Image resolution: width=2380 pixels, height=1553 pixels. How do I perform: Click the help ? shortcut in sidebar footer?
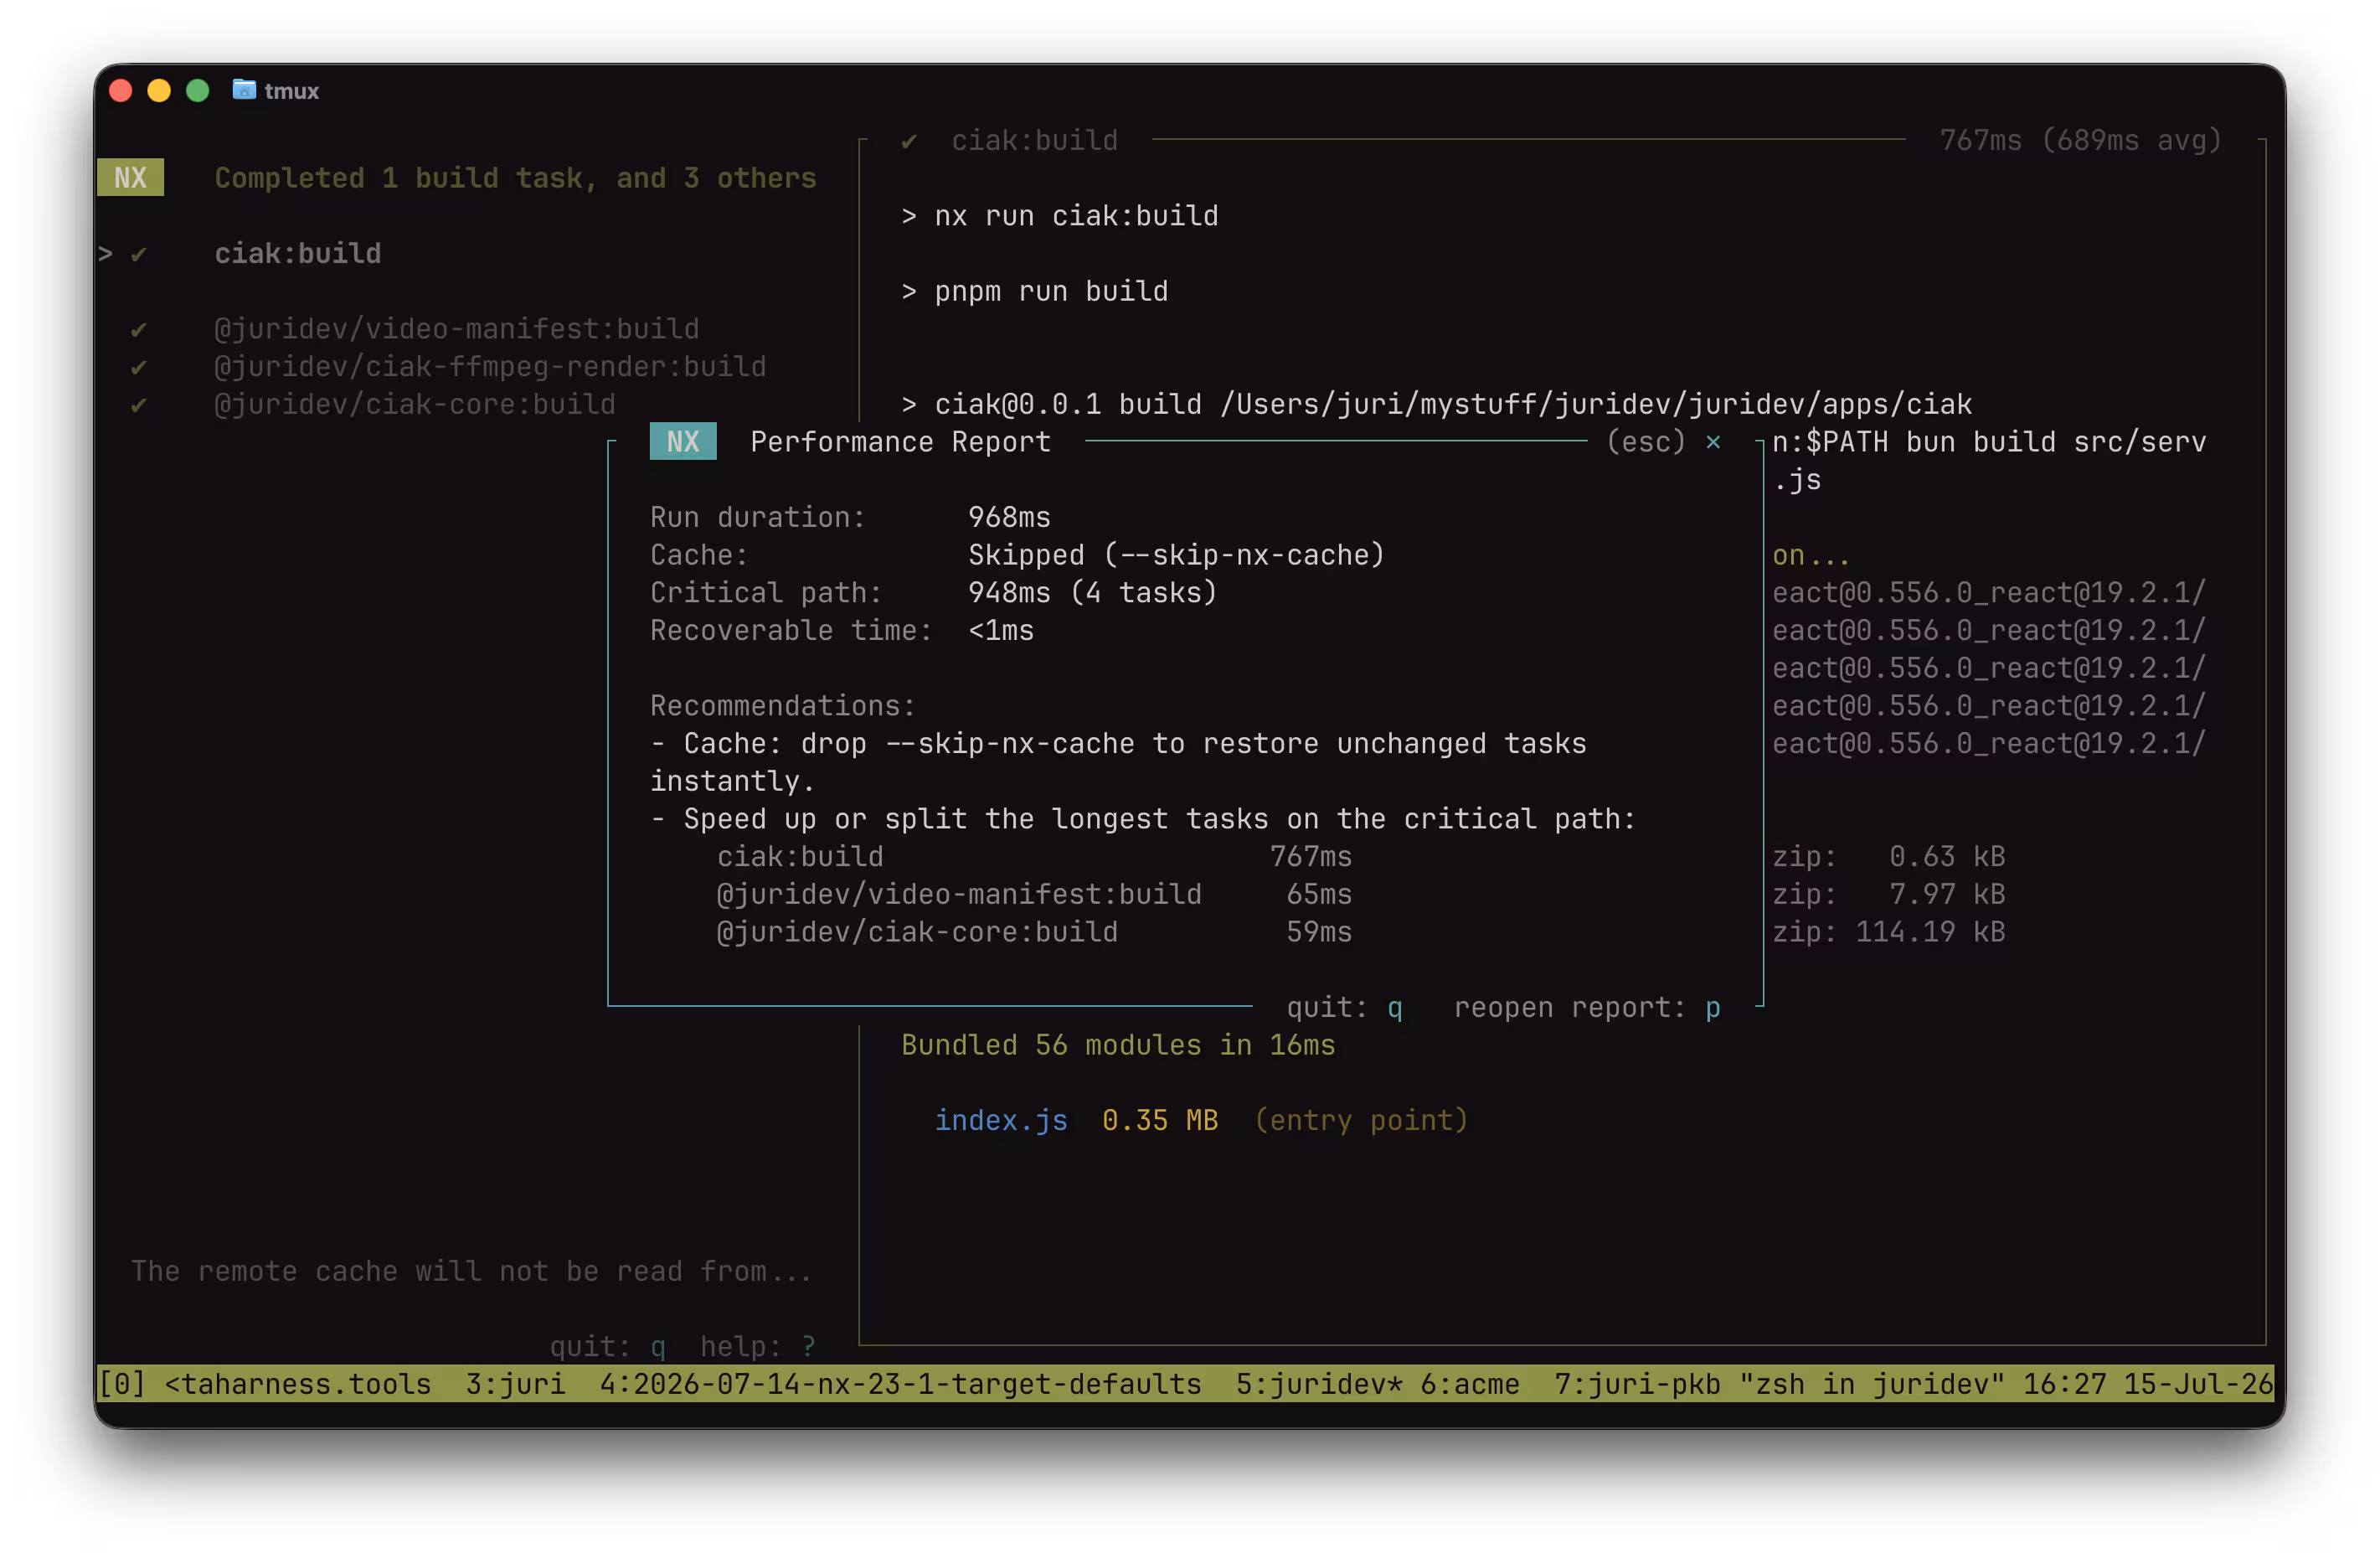pyautogui.click(x=758, y=1347)
